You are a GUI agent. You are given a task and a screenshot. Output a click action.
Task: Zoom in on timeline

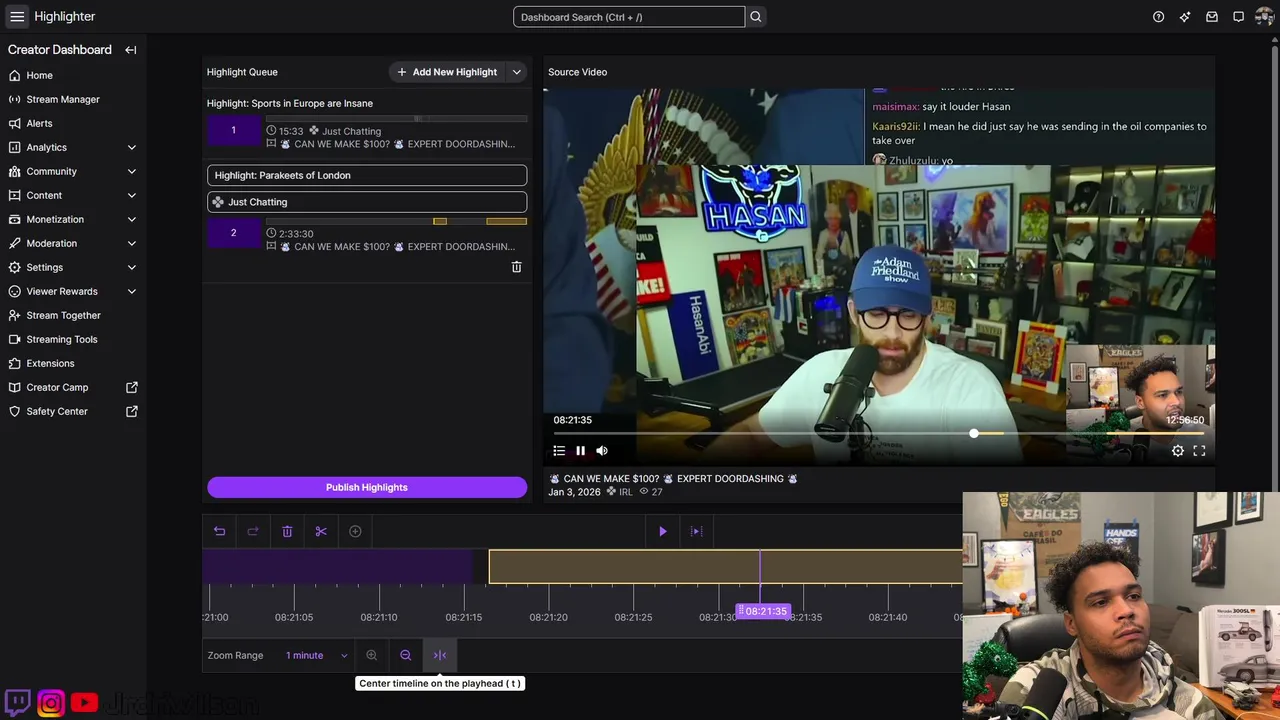click(x=372, y=656)
